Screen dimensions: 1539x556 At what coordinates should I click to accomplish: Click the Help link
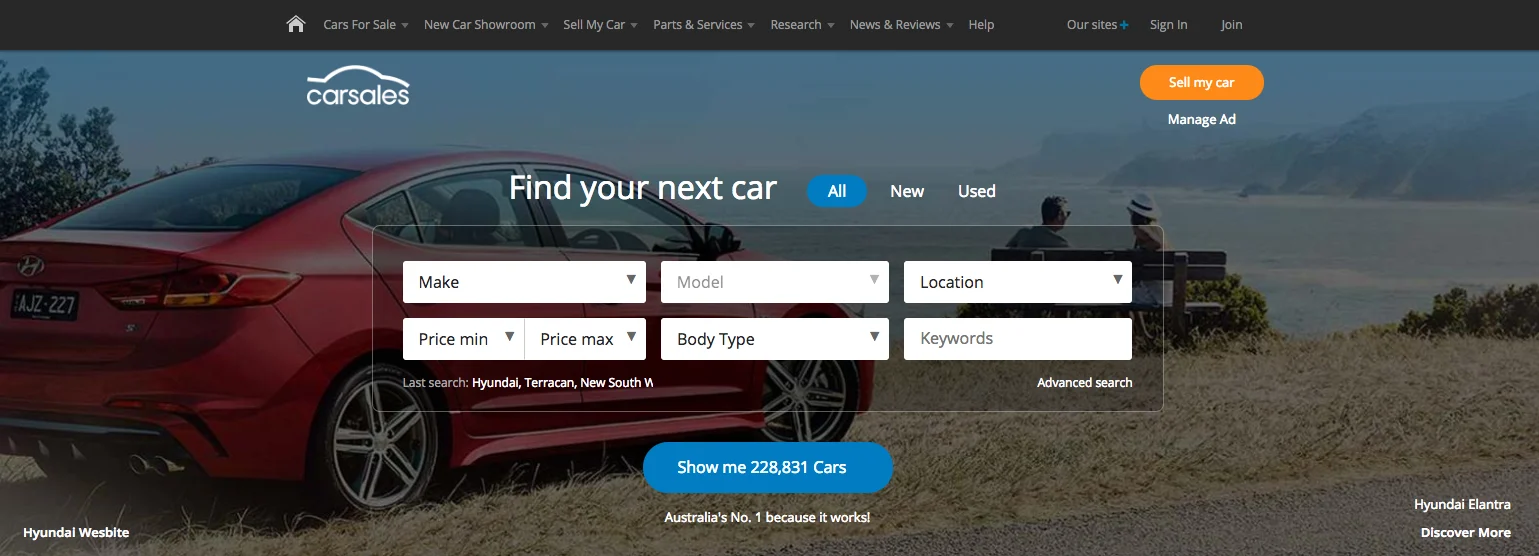[981, 25]
